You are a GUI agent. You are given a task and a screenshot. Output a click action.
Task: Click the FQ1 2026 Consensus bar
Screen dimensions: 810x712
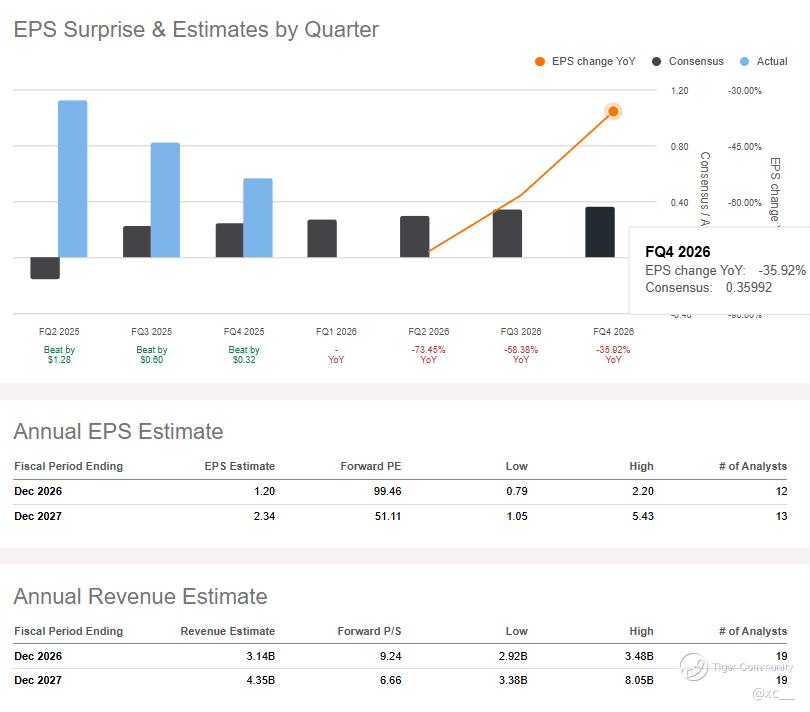(322, 238)
